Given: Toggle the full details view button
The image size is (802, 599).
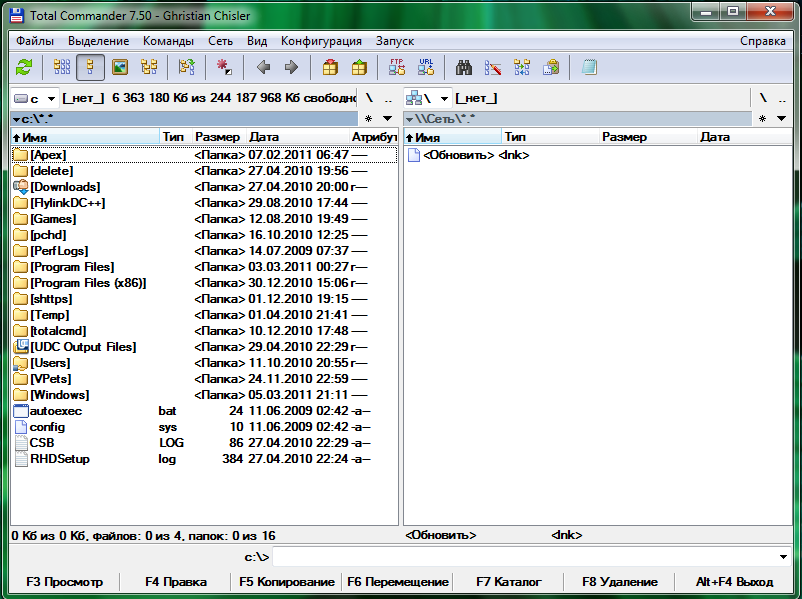Looking at the screenshot, I should pos(91,68).
